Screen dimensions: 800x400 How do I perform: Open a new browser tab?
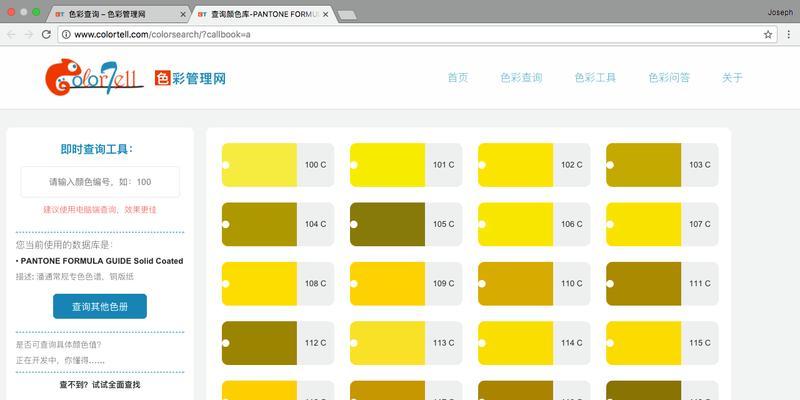(347, 16)
